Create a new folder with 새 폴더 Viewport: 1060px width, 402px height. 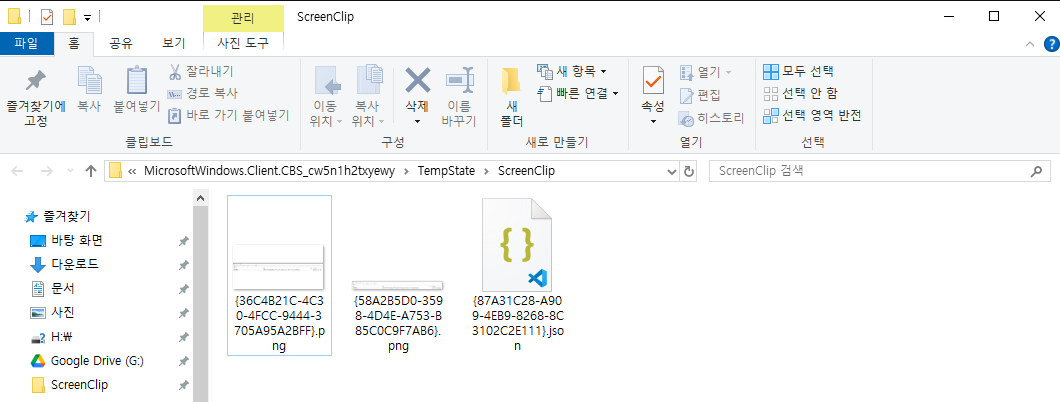click(x=512, y=96)
